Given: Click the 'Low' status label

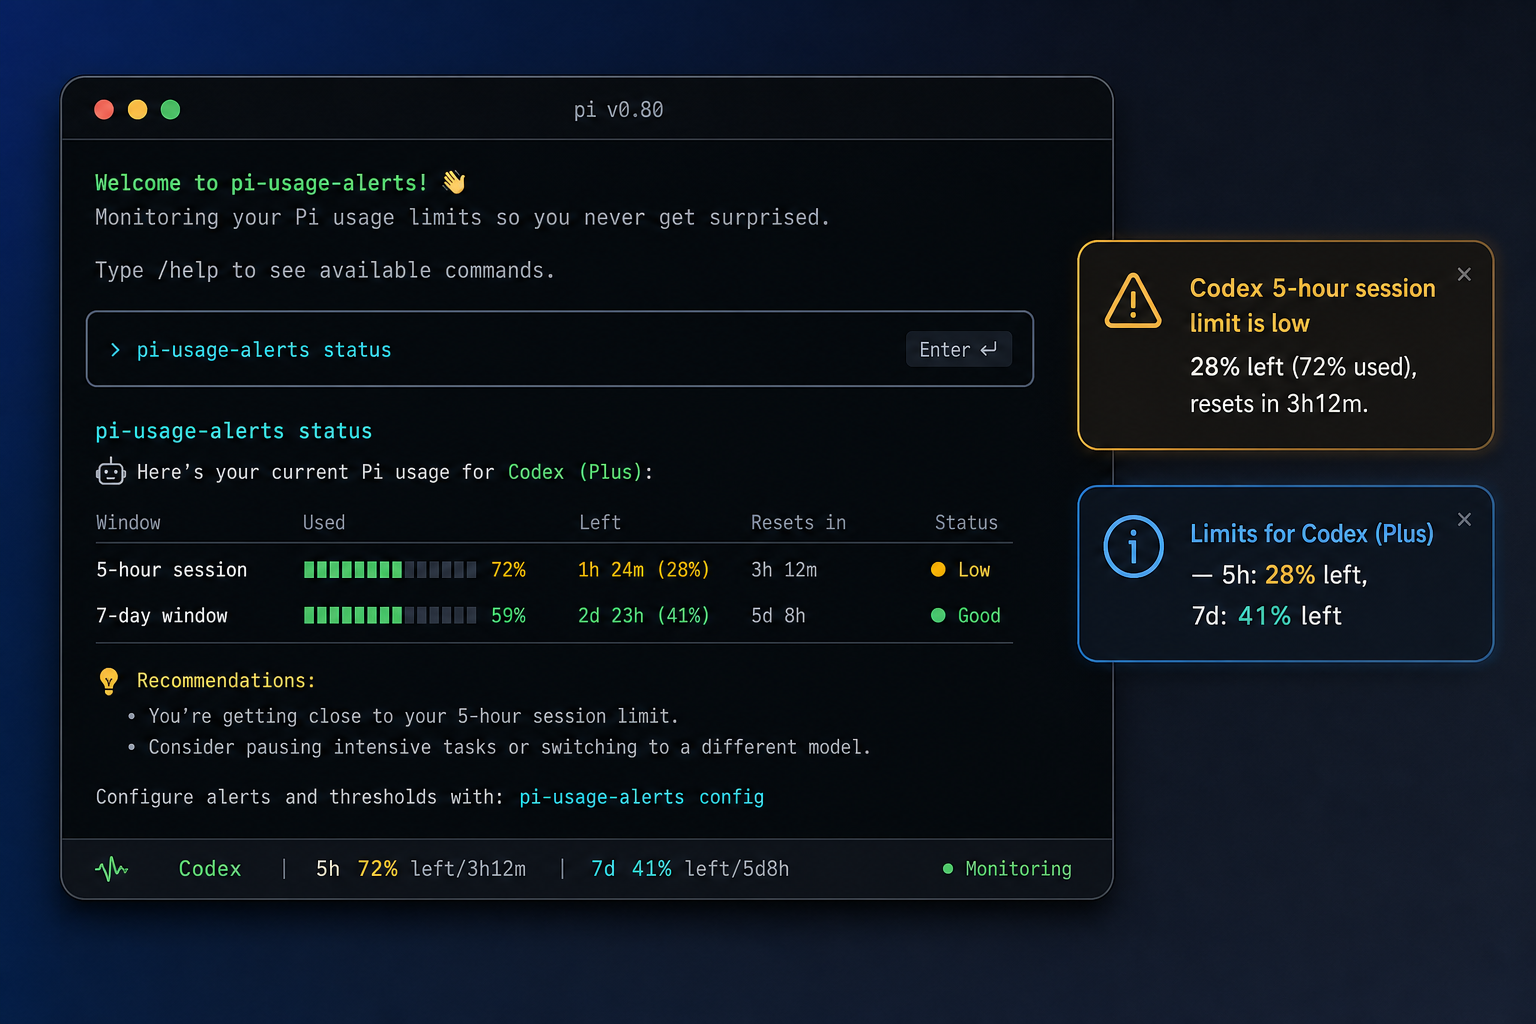Looking at the screenshot, I should (x=974, y=570).
